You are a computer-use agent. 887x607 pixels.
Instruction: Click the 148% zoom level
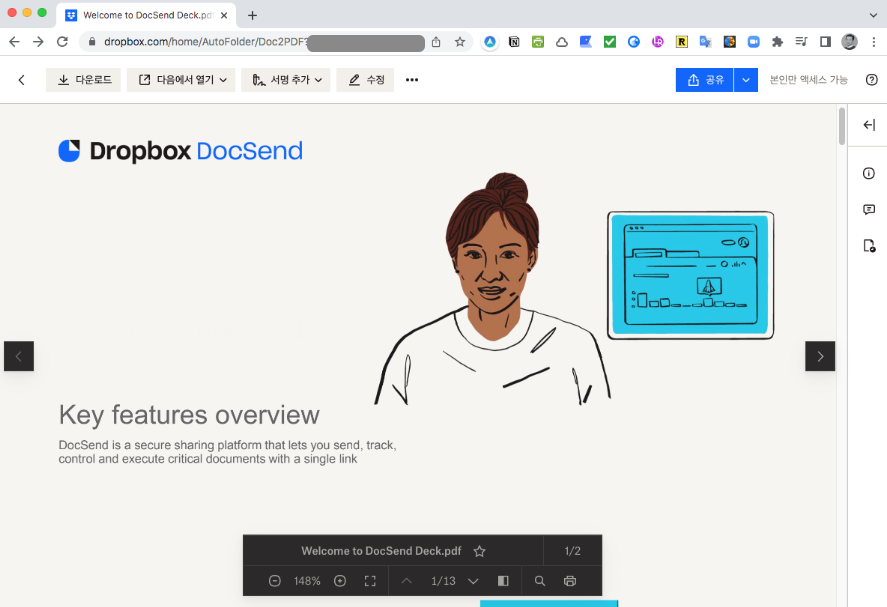coord(307,581)
